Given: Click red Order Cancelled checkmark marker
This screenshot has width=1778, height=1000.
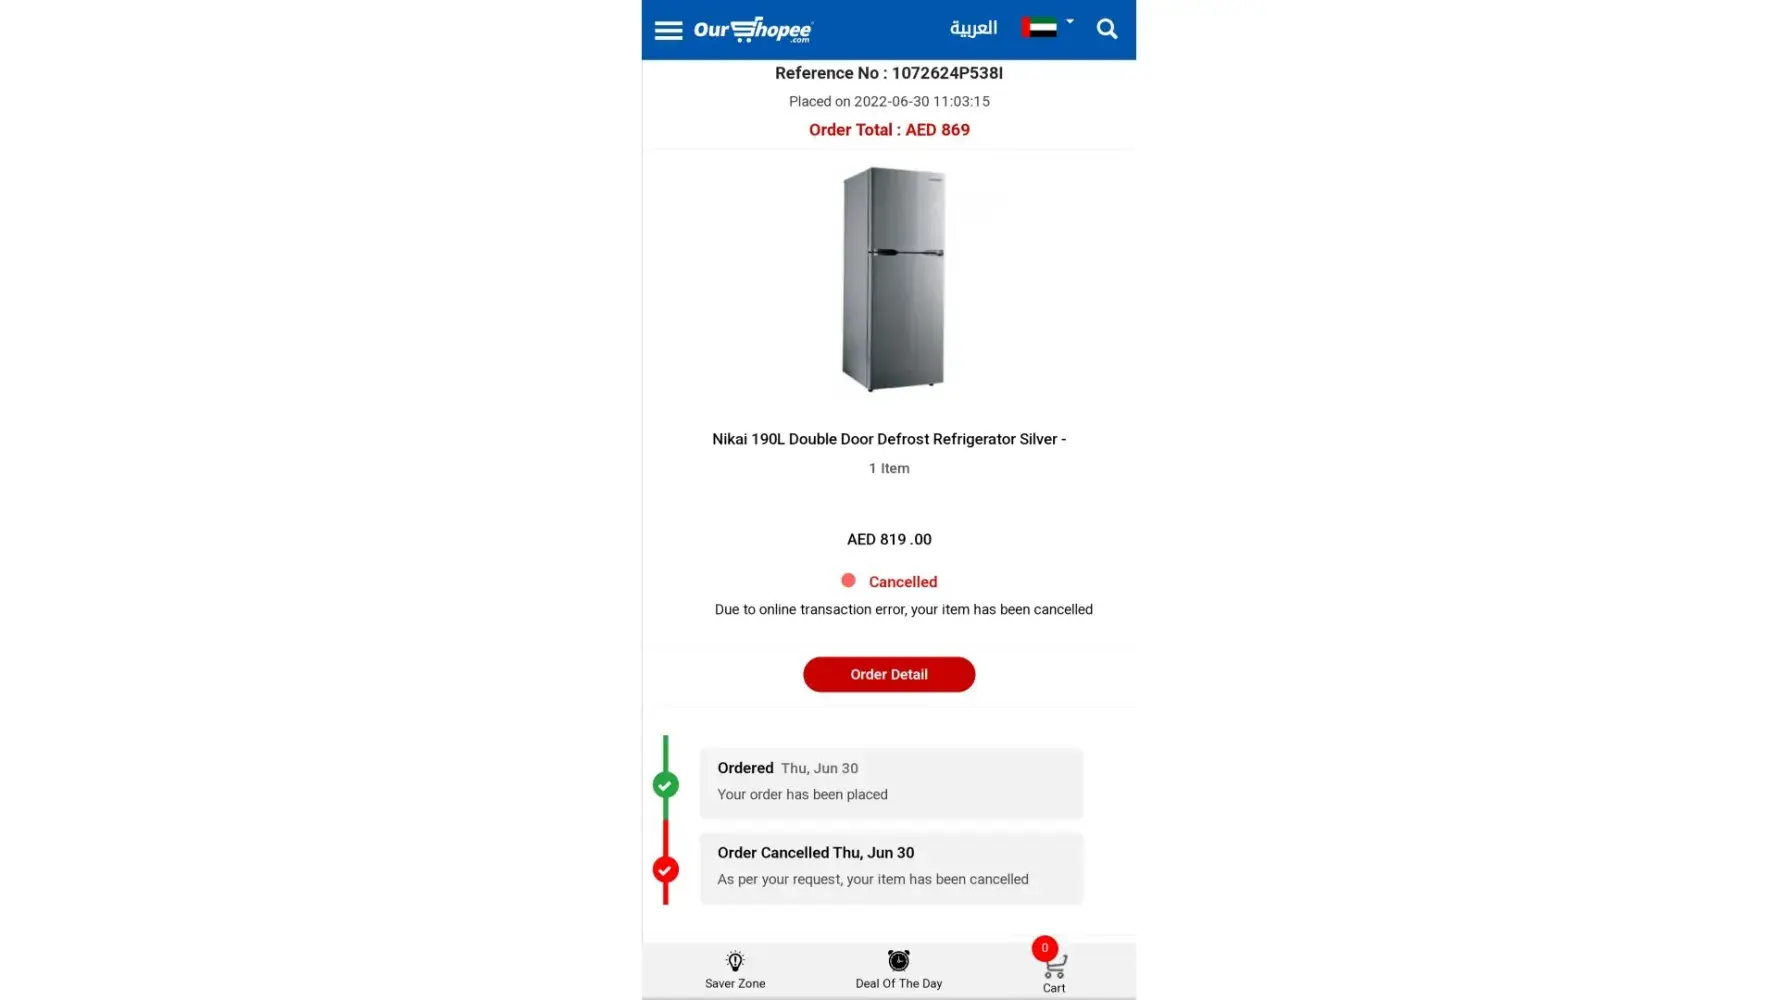Looking at the screenshot, I should tap(665, 870).
